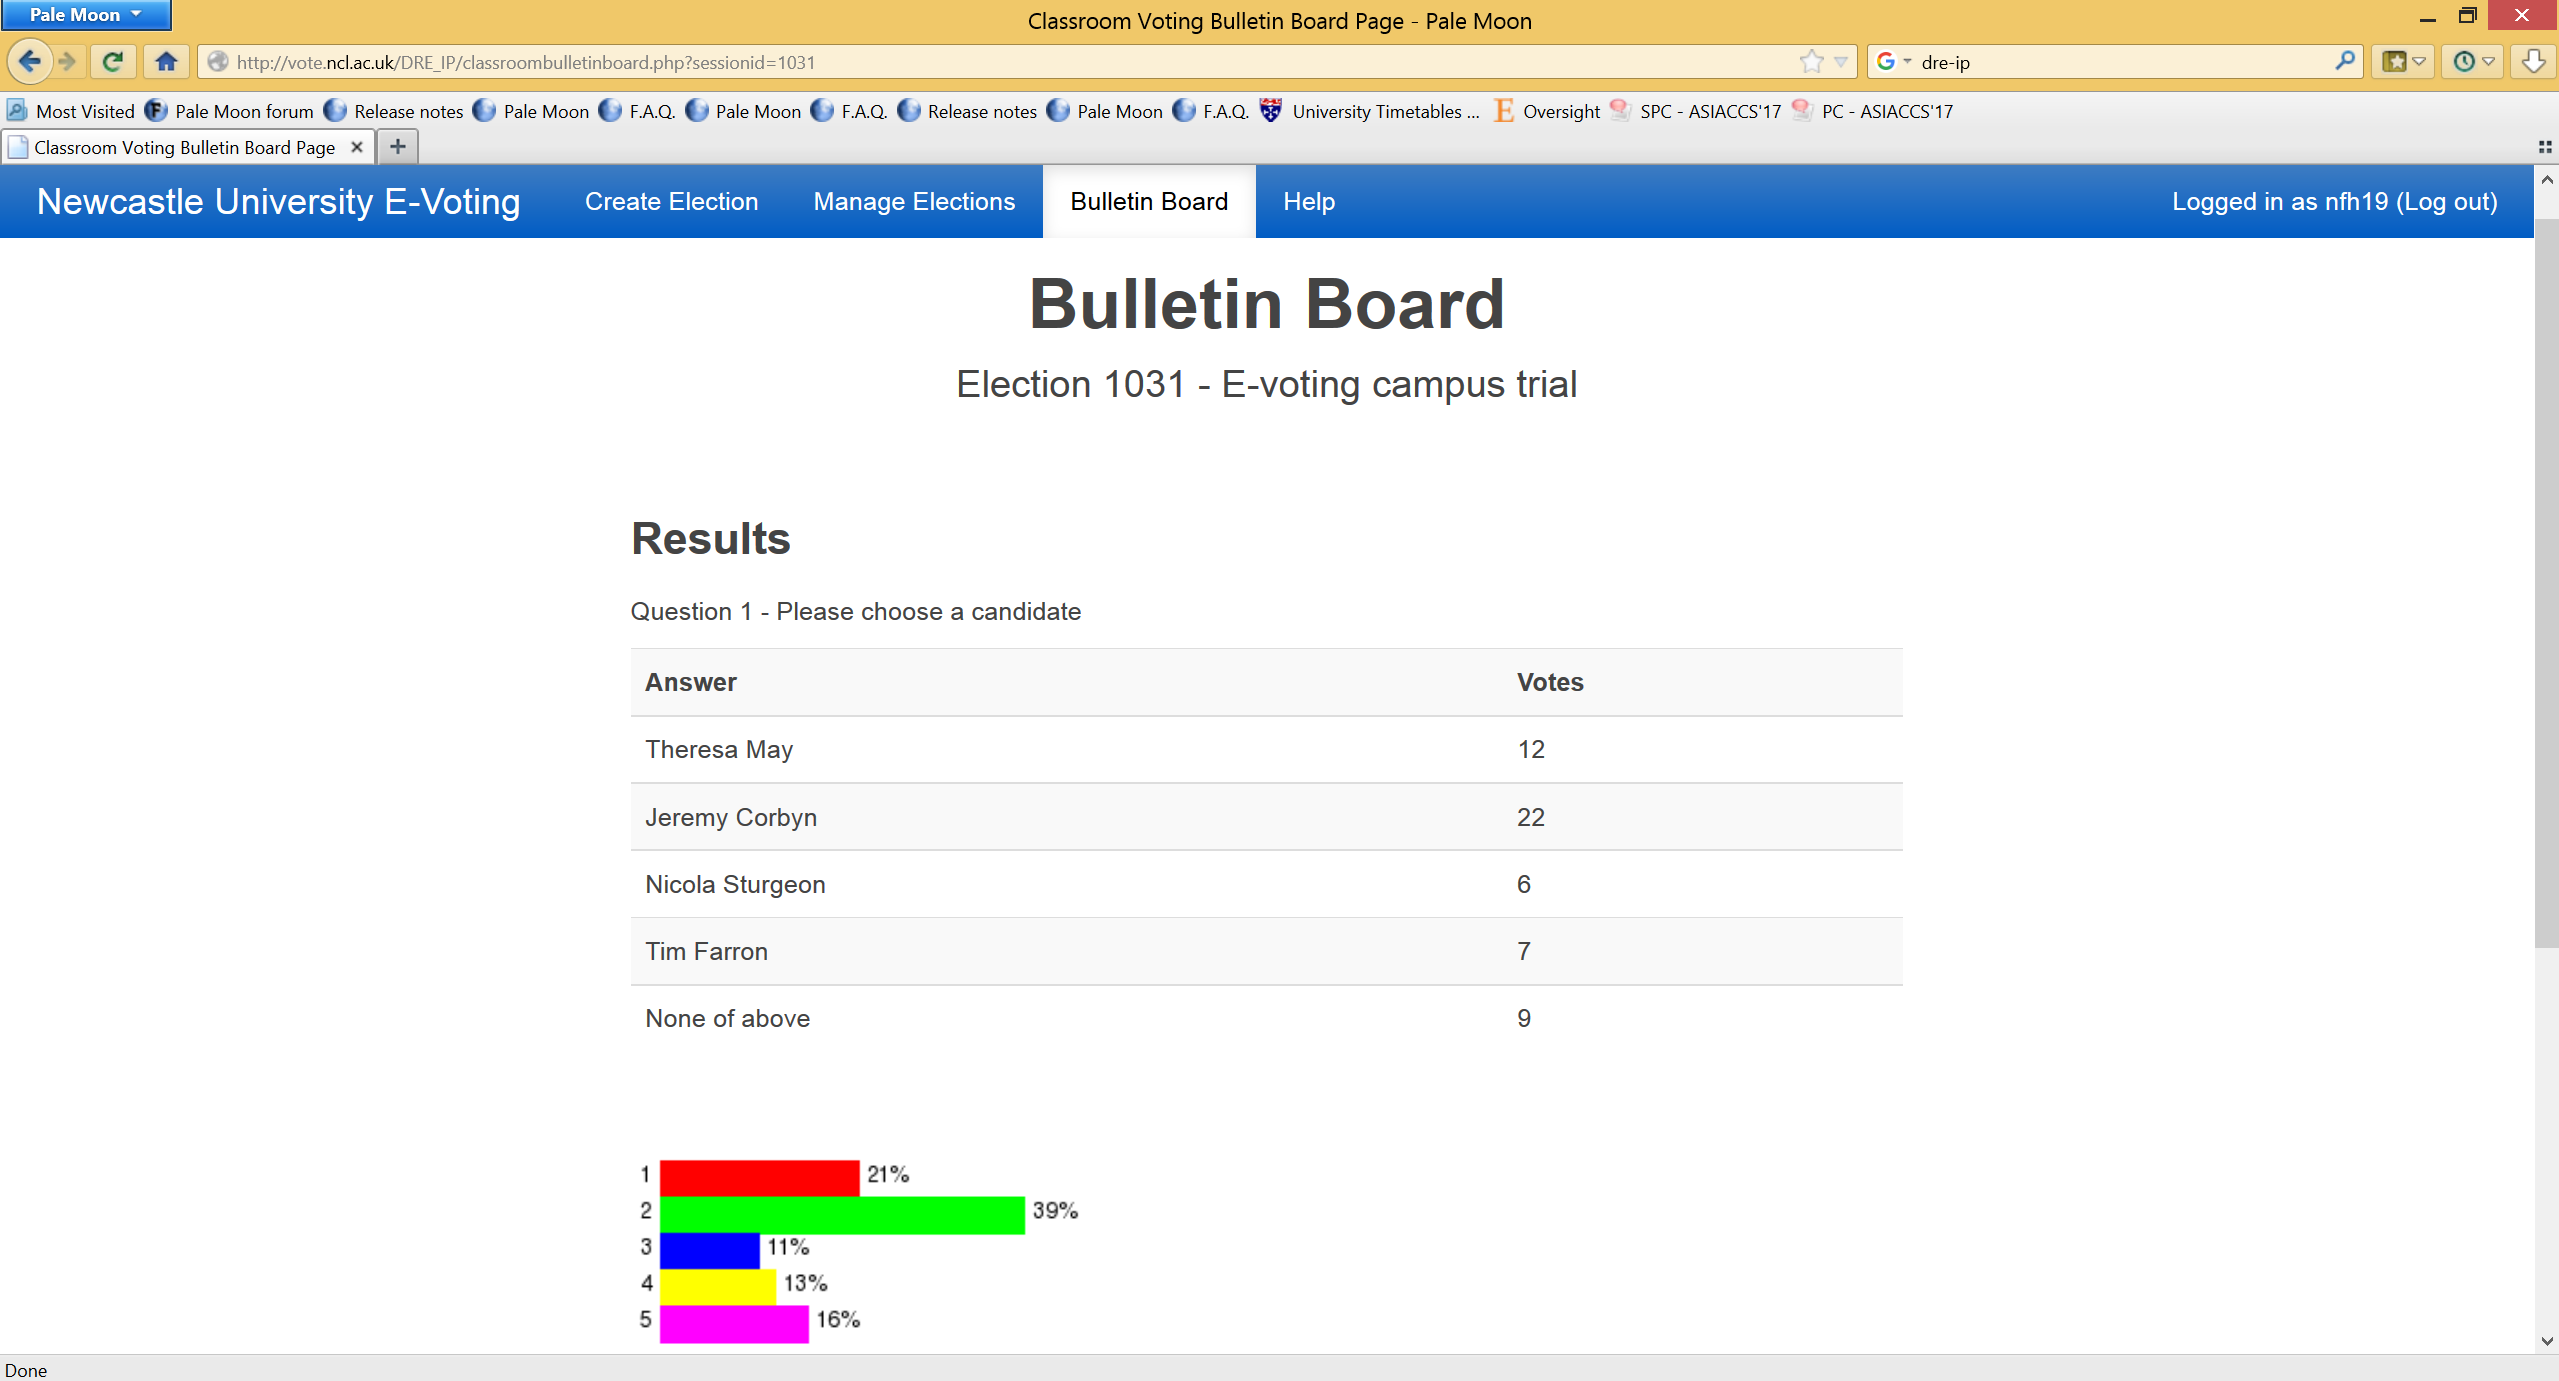
Task: Open the Create Election nav tab
Action: point(671,202)
